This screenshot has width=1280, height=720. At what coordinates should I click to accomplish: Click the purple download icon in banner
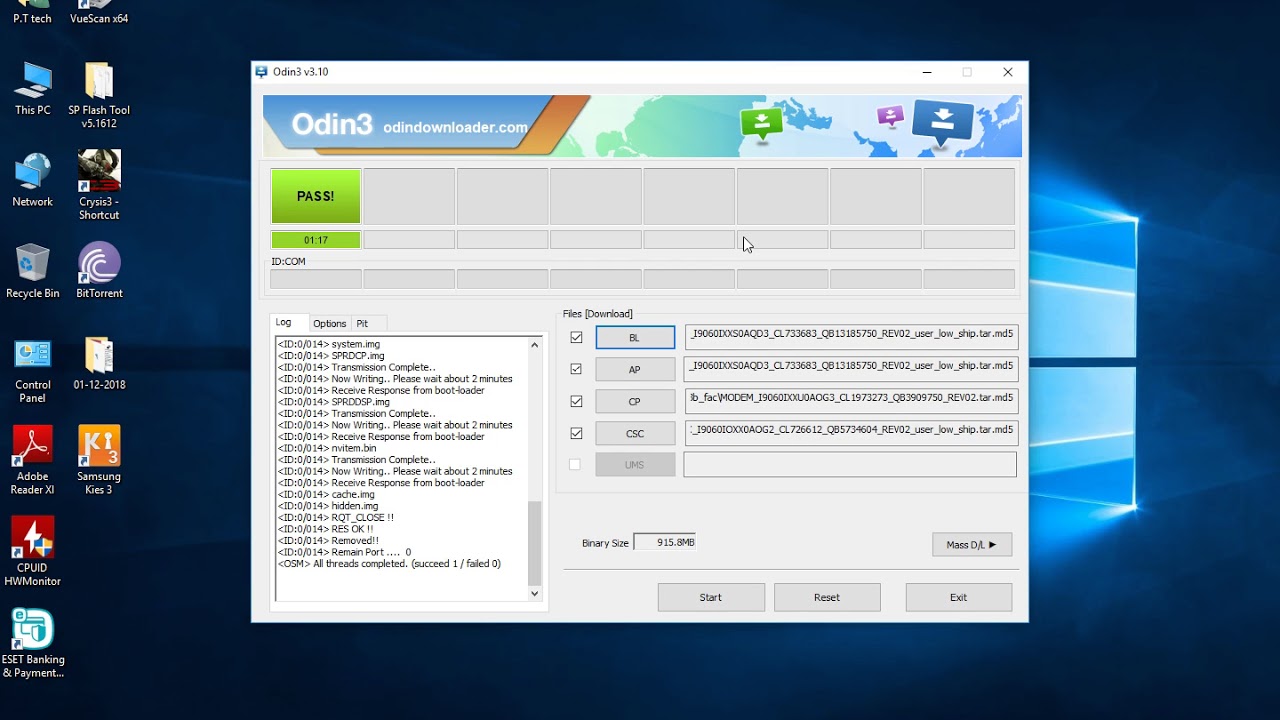(890, 117)
